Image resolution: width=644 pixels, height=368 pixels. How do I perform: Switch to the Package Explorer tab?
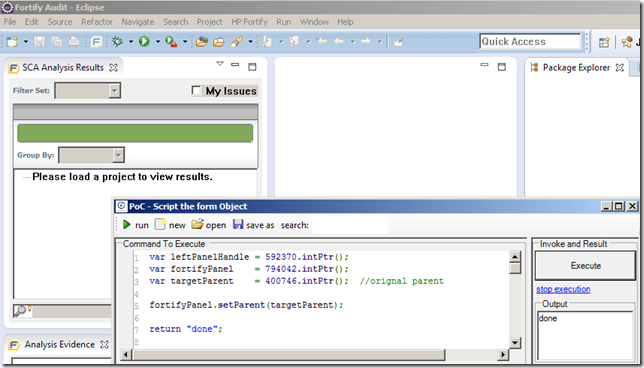click(x=576, y=67)
